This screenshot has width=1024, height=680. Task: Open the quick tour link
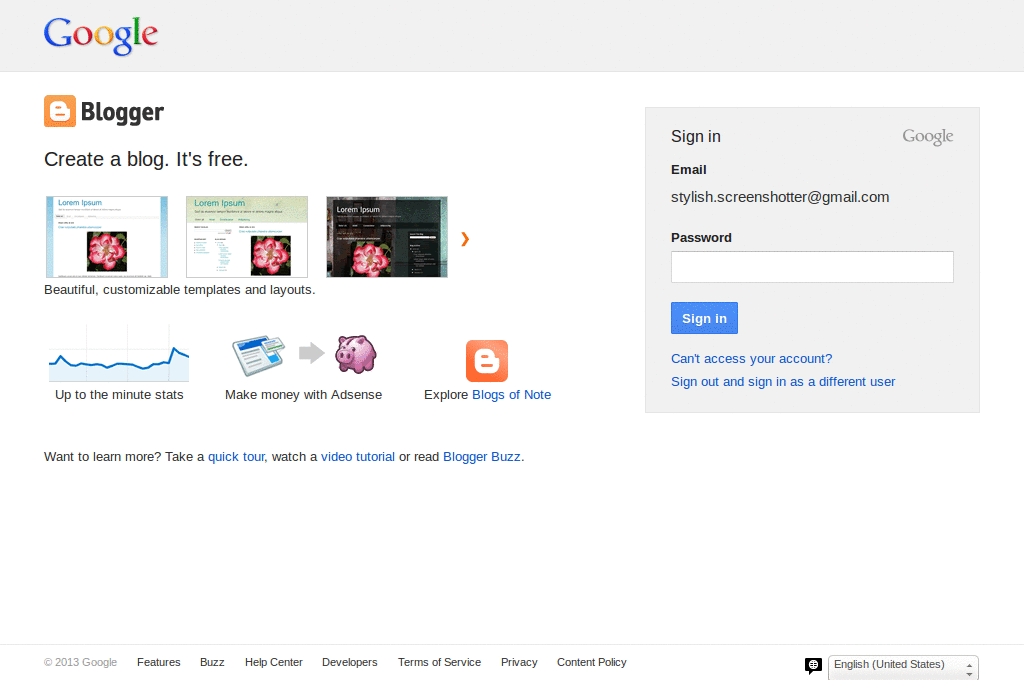click(x=236, y=457)
